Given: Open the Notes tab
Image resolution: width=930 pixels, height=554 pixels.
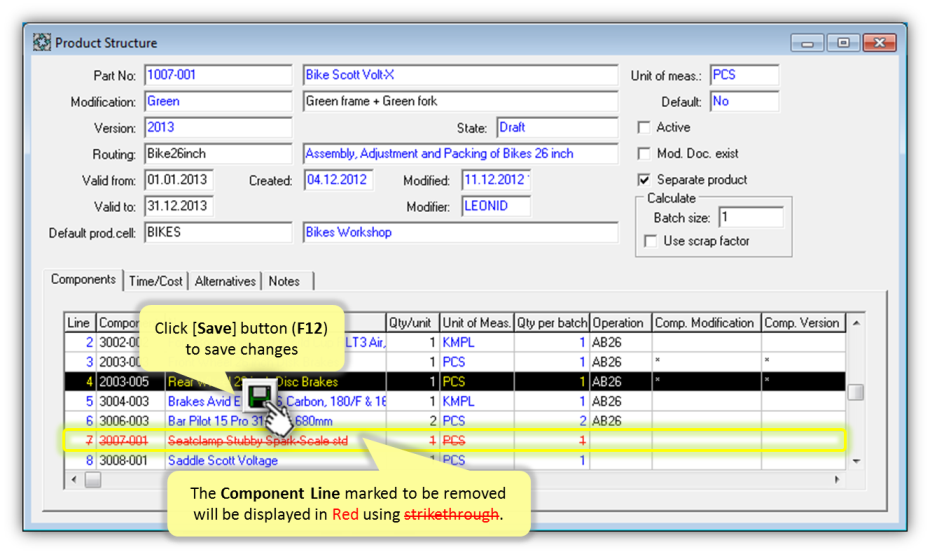Looking at the screenshot, I should pos(287,281).
